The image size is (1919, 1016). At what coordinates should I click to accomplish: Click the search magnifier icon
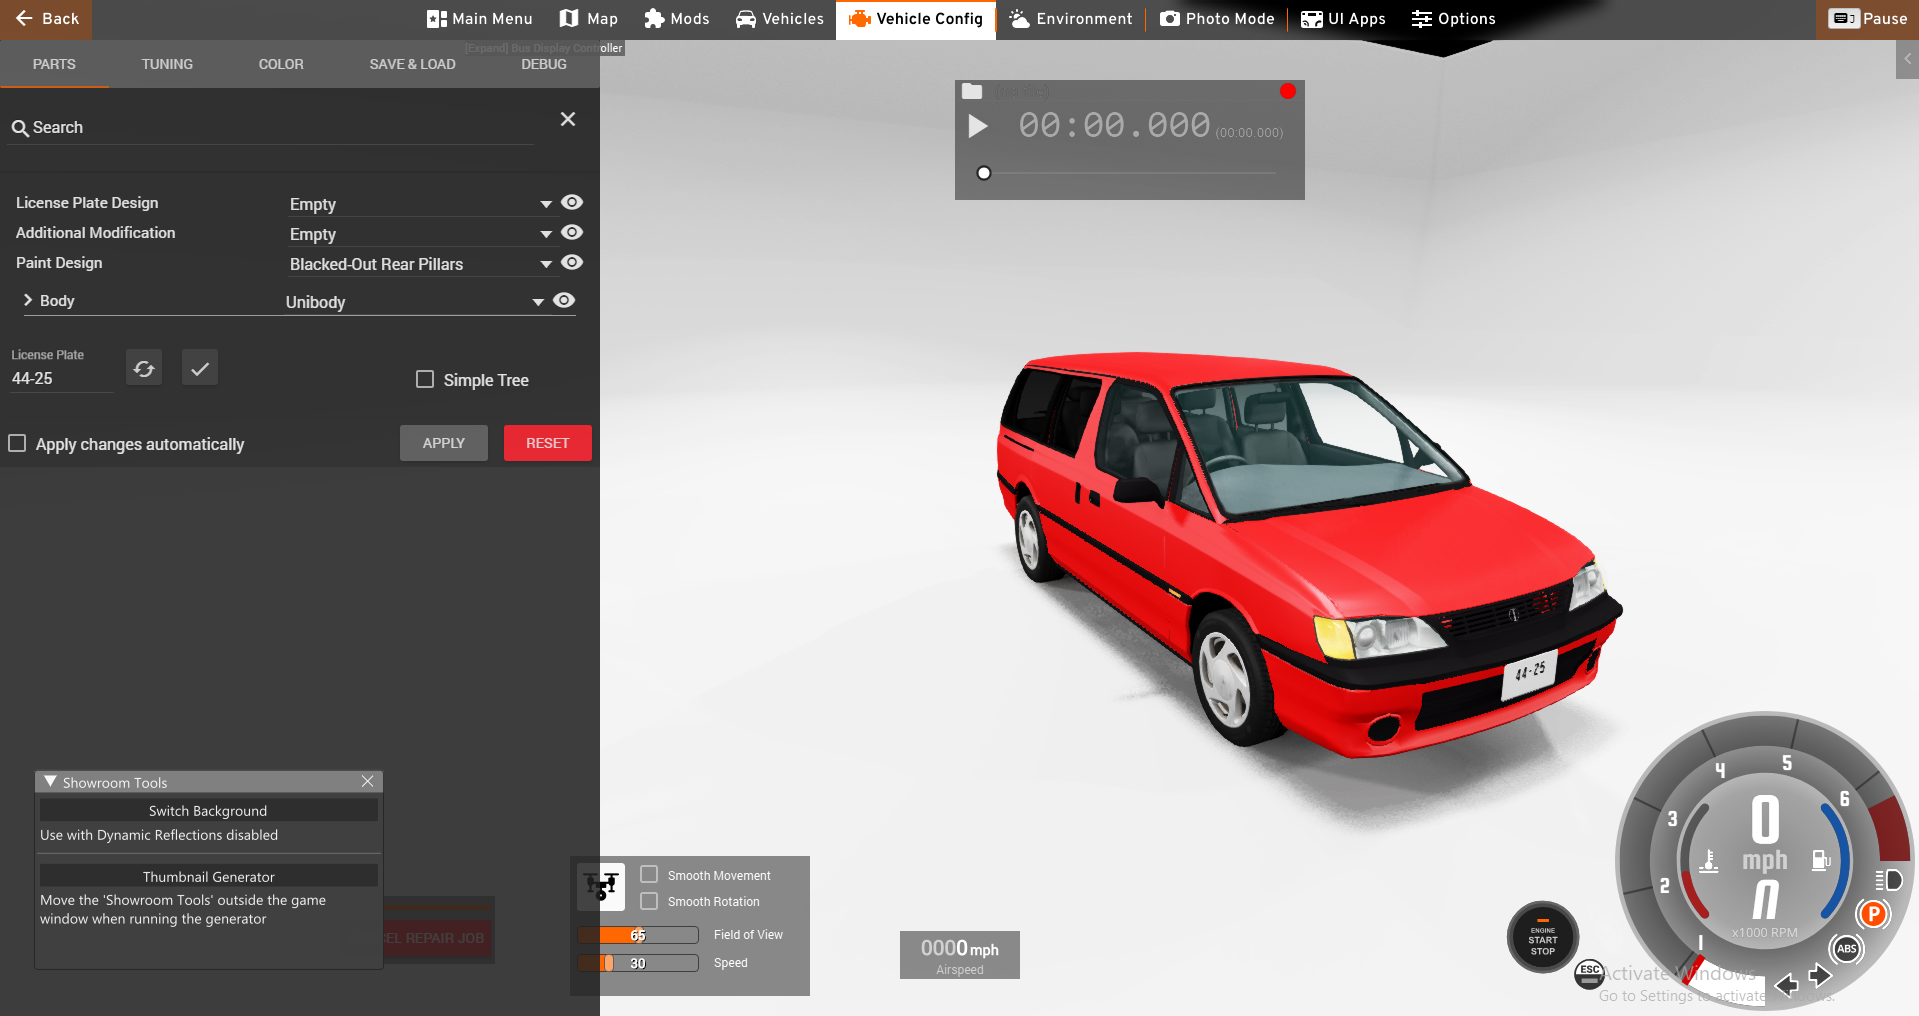pos(19,128)
